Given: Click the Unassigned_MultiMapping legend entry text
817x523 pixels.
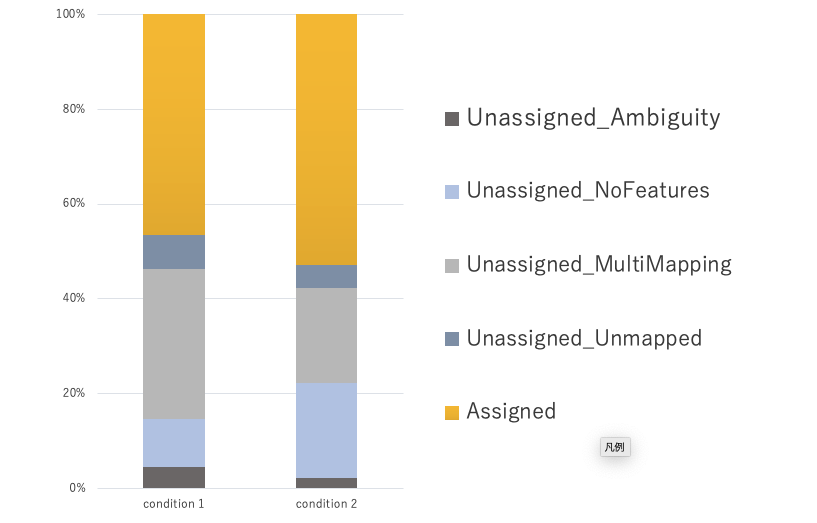Looking at the screenshot, I should pos(599,265).
